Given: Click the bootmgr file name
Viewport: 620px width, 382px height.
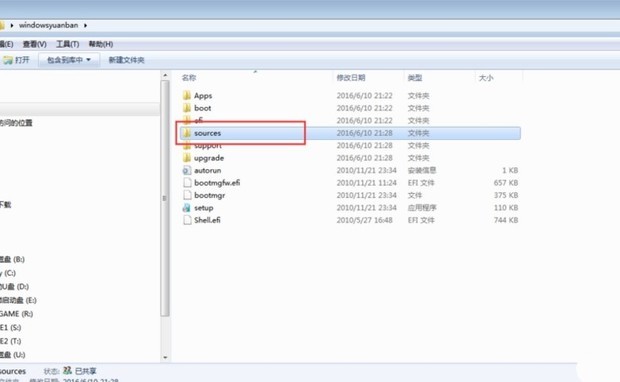Looking at the screenshot, I should (210, 195).
